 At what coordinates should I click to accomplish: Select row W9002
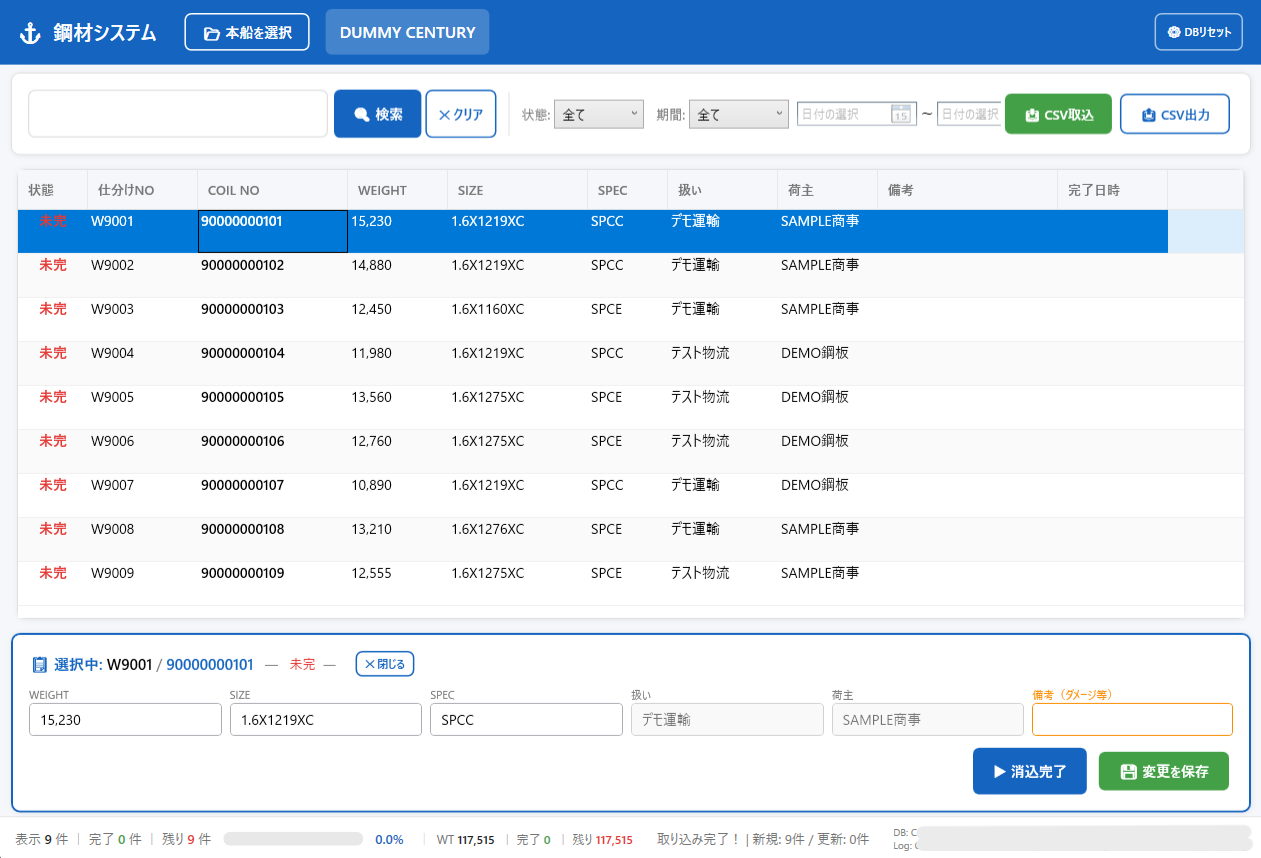coord(631,275)
